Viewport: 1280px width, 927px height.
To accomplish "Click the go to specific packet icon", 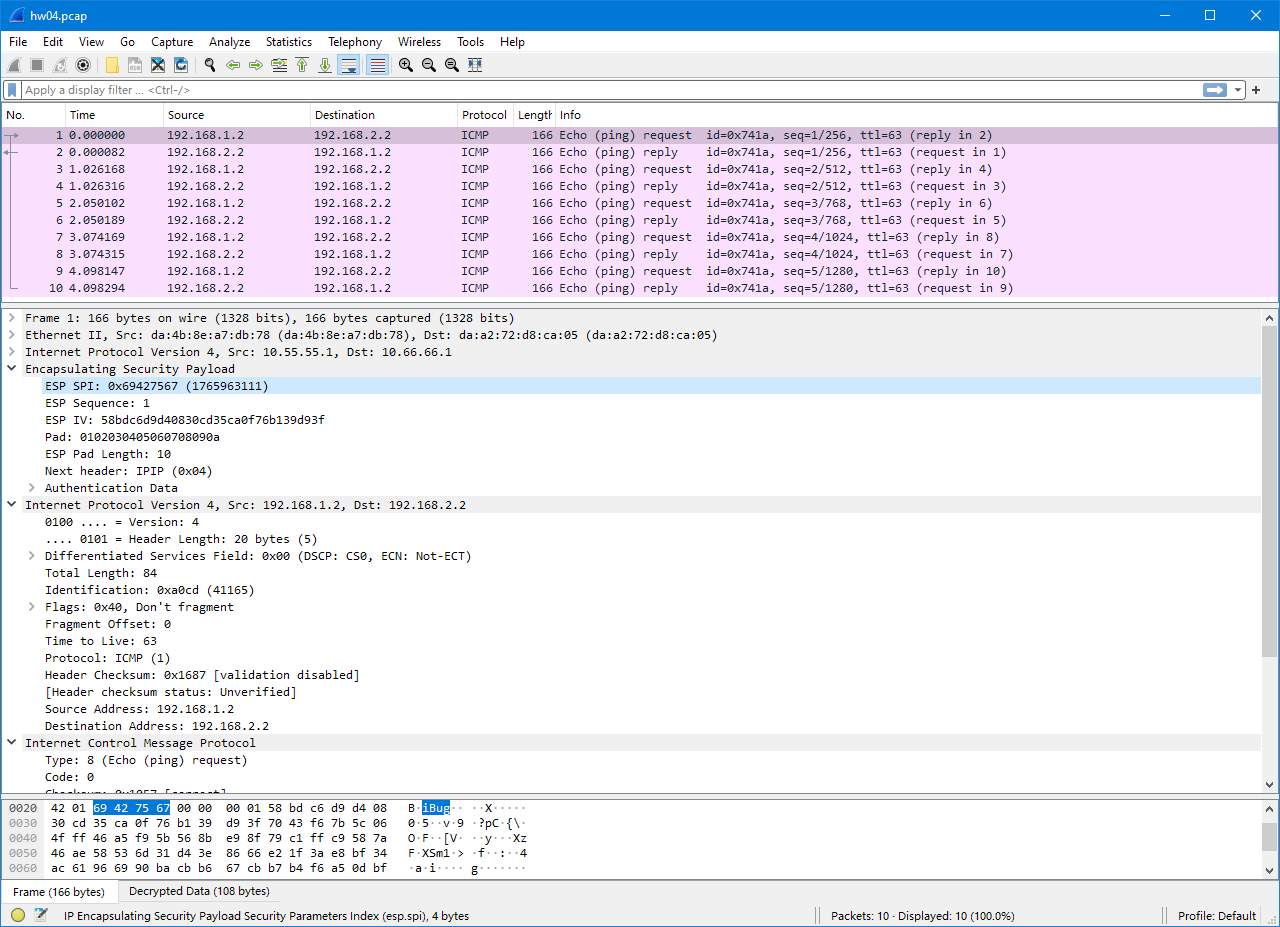I will 279,65.
